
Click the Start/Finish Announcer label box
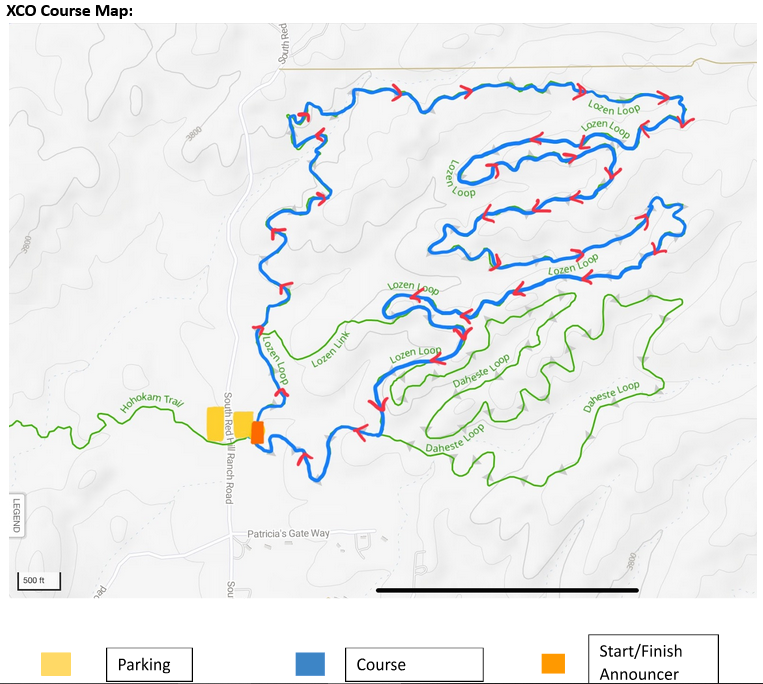click(653, 662)
